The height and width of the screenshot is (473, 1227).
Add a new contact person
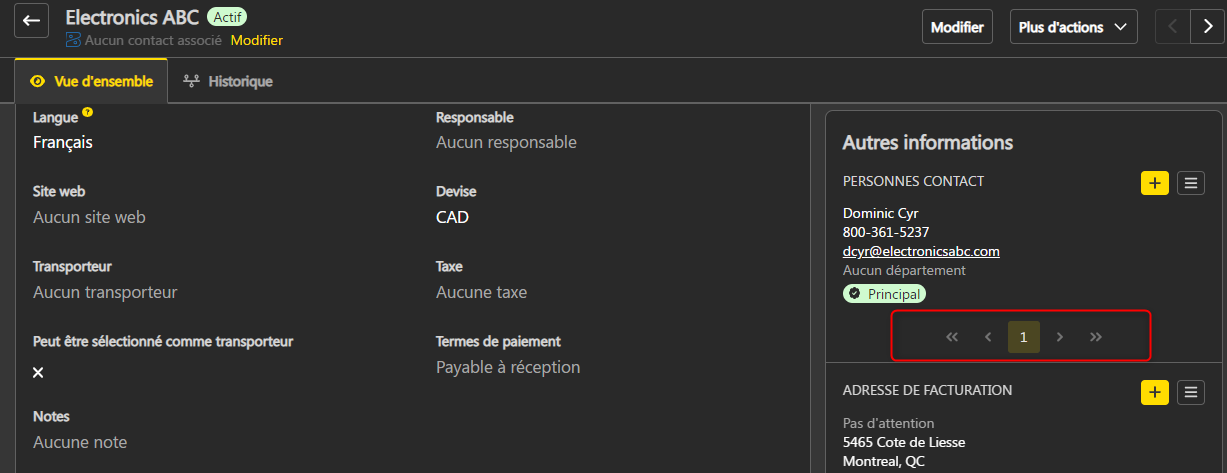click(x=1154, y=183)
